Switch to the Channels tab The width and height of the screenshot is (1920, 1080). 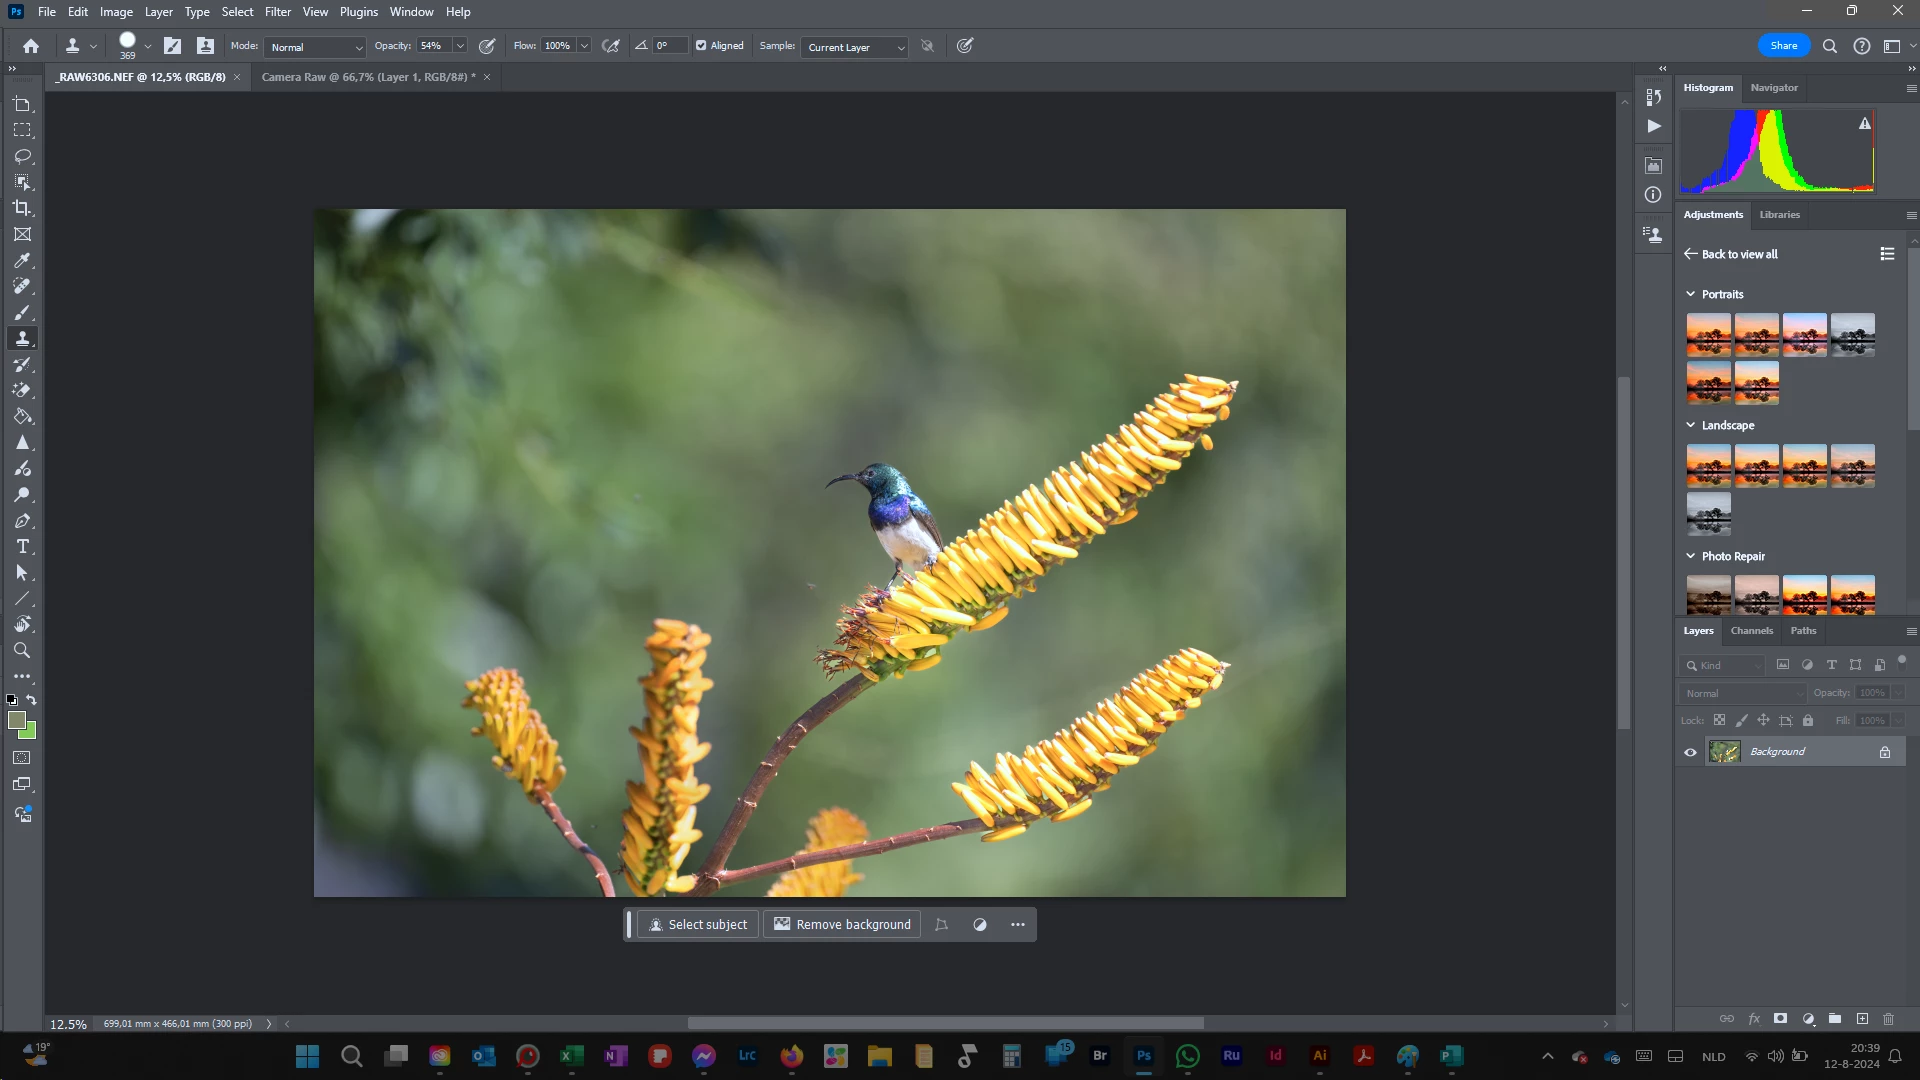pos(1751,631)
